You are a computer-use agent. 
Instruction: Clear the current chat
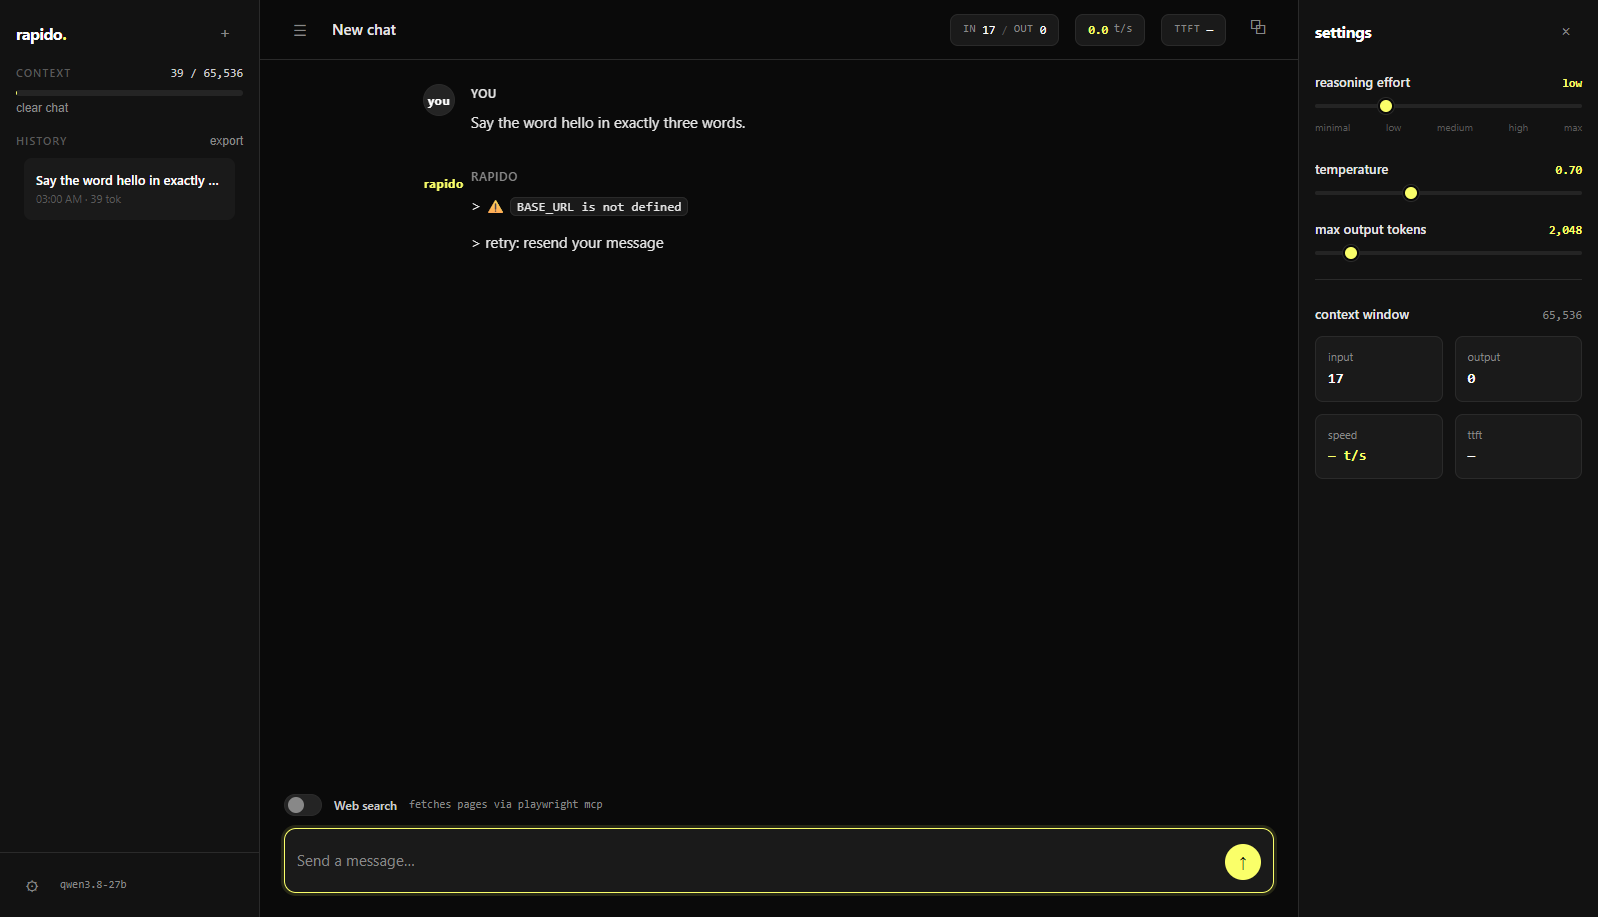tap(42, 108)
